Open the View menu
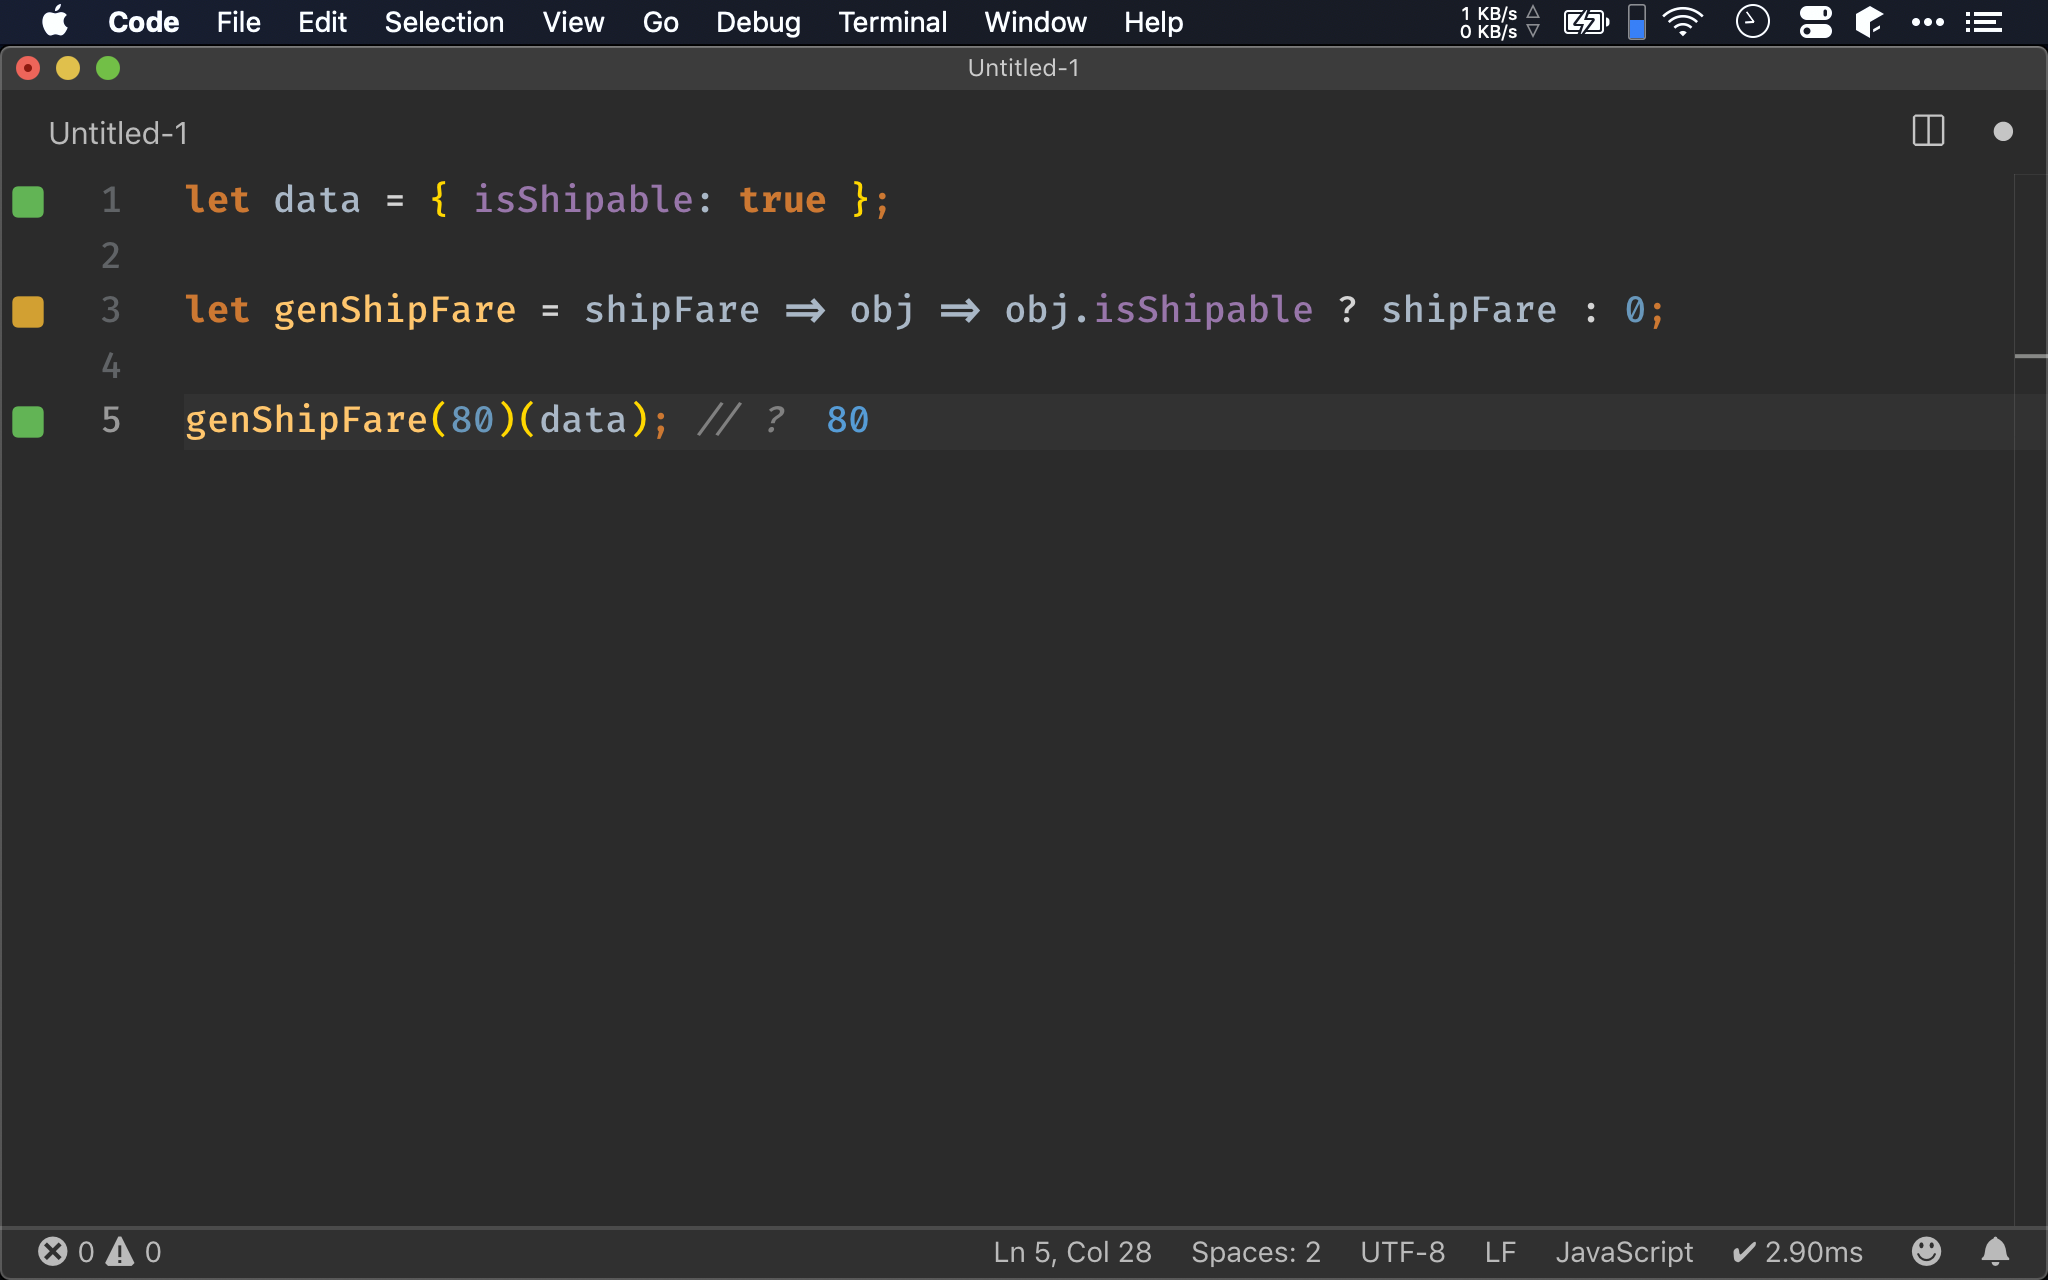The height and width of the screenshot is (1280, 2048). click(x=573, y=22)
